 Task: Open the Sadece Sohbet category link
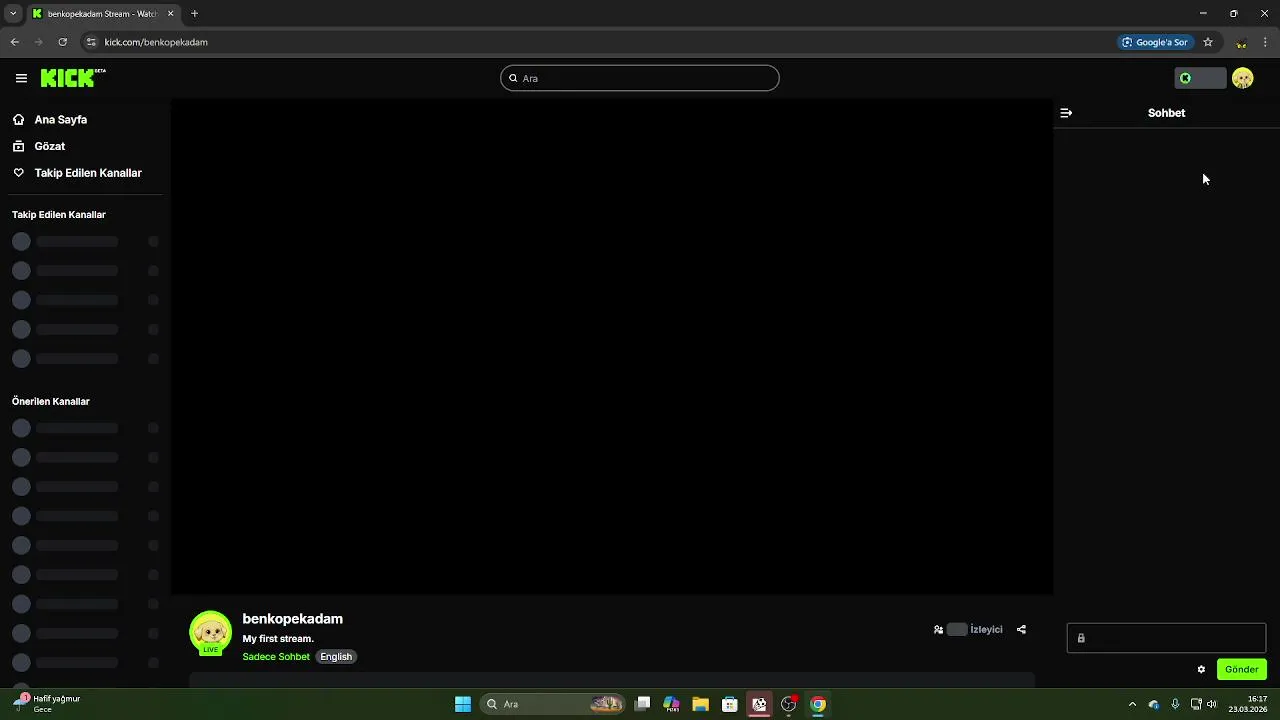coord(276,657)
